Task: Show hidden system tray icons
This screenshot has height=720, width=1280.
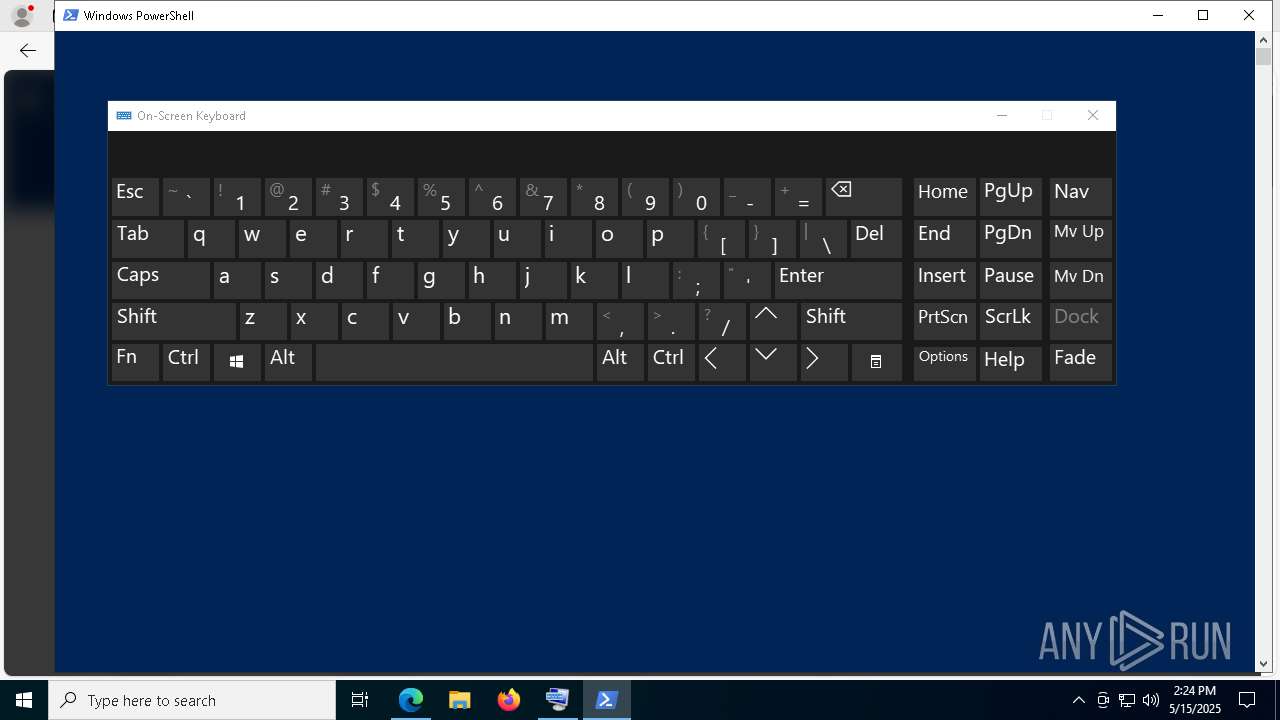Action: tap(1078, 700)
